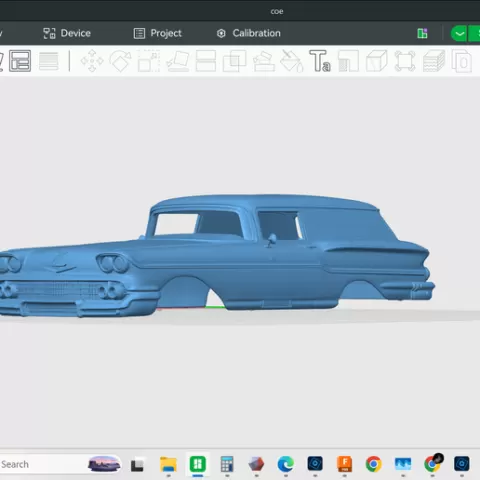
Task: Open the Calibration tab
Action: (249, 33)
